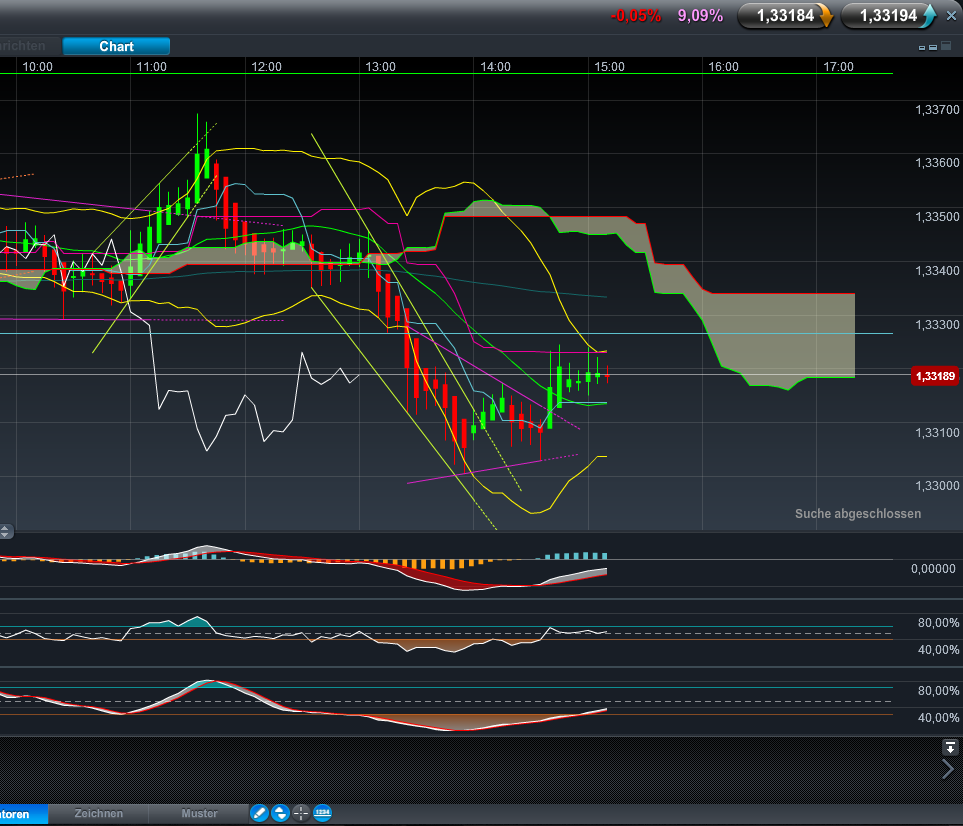The image size is (963, 826).
Task: Click the sell button showing 1,33184
Action: pos(784,16)
